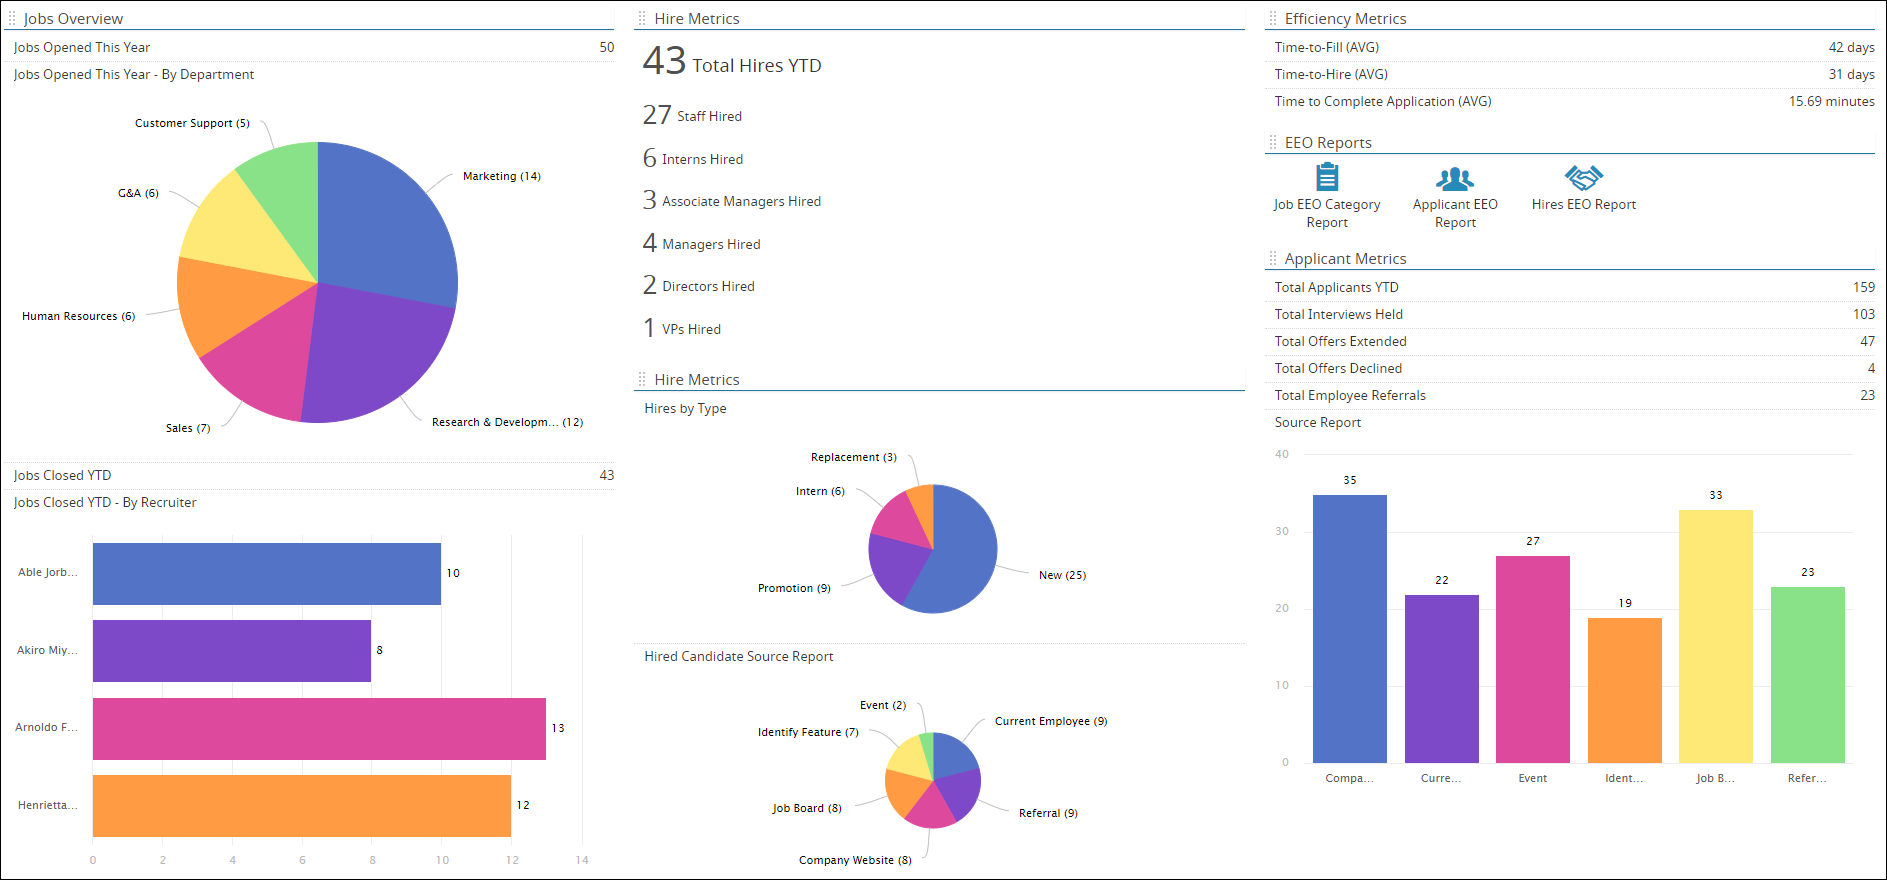Grab the Jobs Overview panel drag handle
Screen dimensions: 1887x880
coord(12,18)
